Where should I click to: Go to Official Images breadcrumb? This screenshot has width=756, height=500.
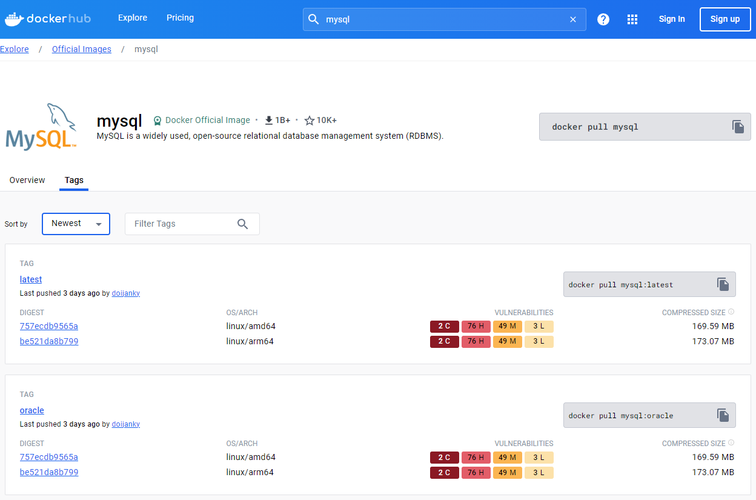pyautogui.click(x=81, y=49)
